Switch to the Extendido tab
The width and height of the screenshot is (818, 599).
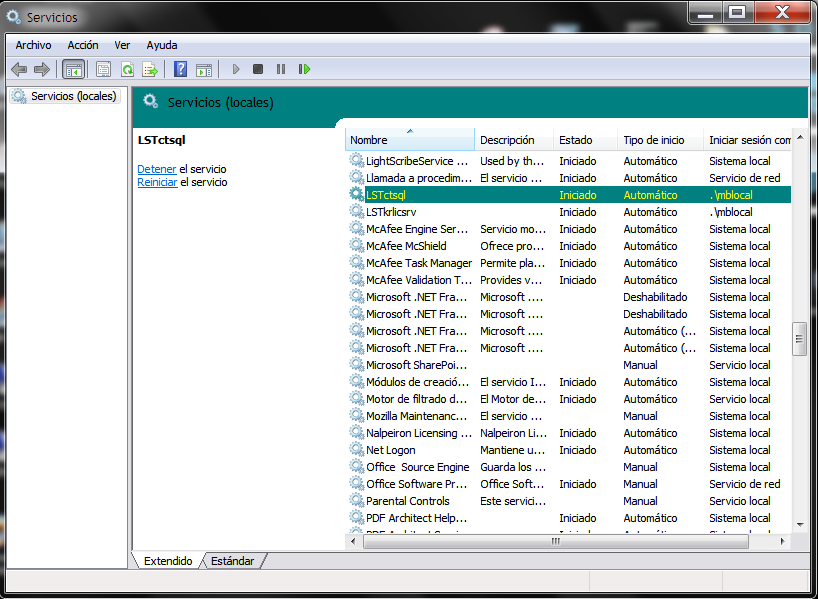(x=168, y=561)
